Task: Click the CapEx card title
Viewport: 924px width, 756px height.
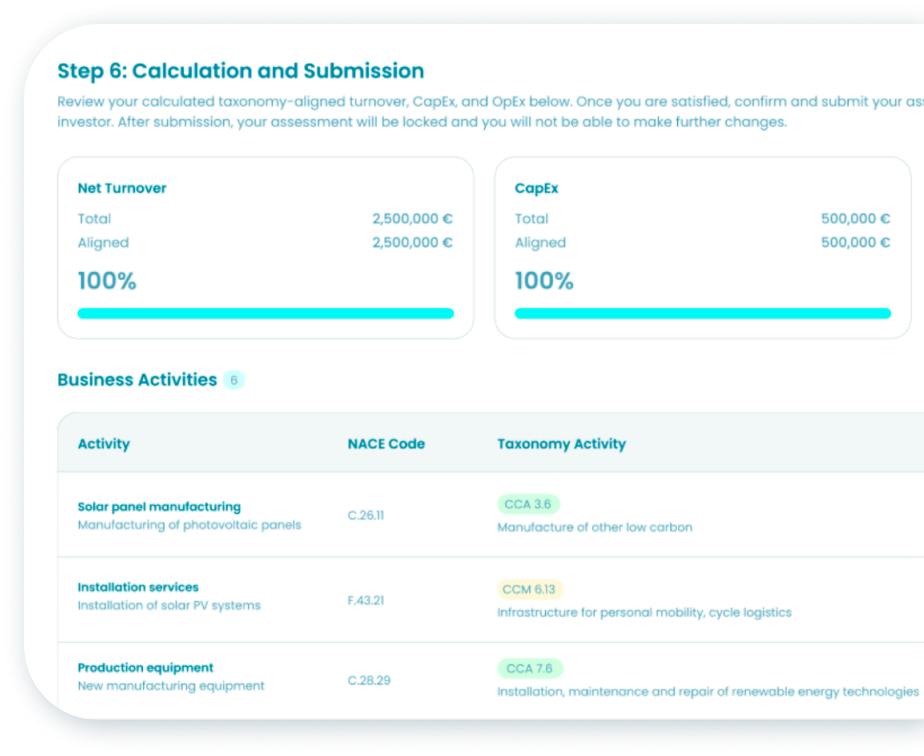Action: click(536, 188)
